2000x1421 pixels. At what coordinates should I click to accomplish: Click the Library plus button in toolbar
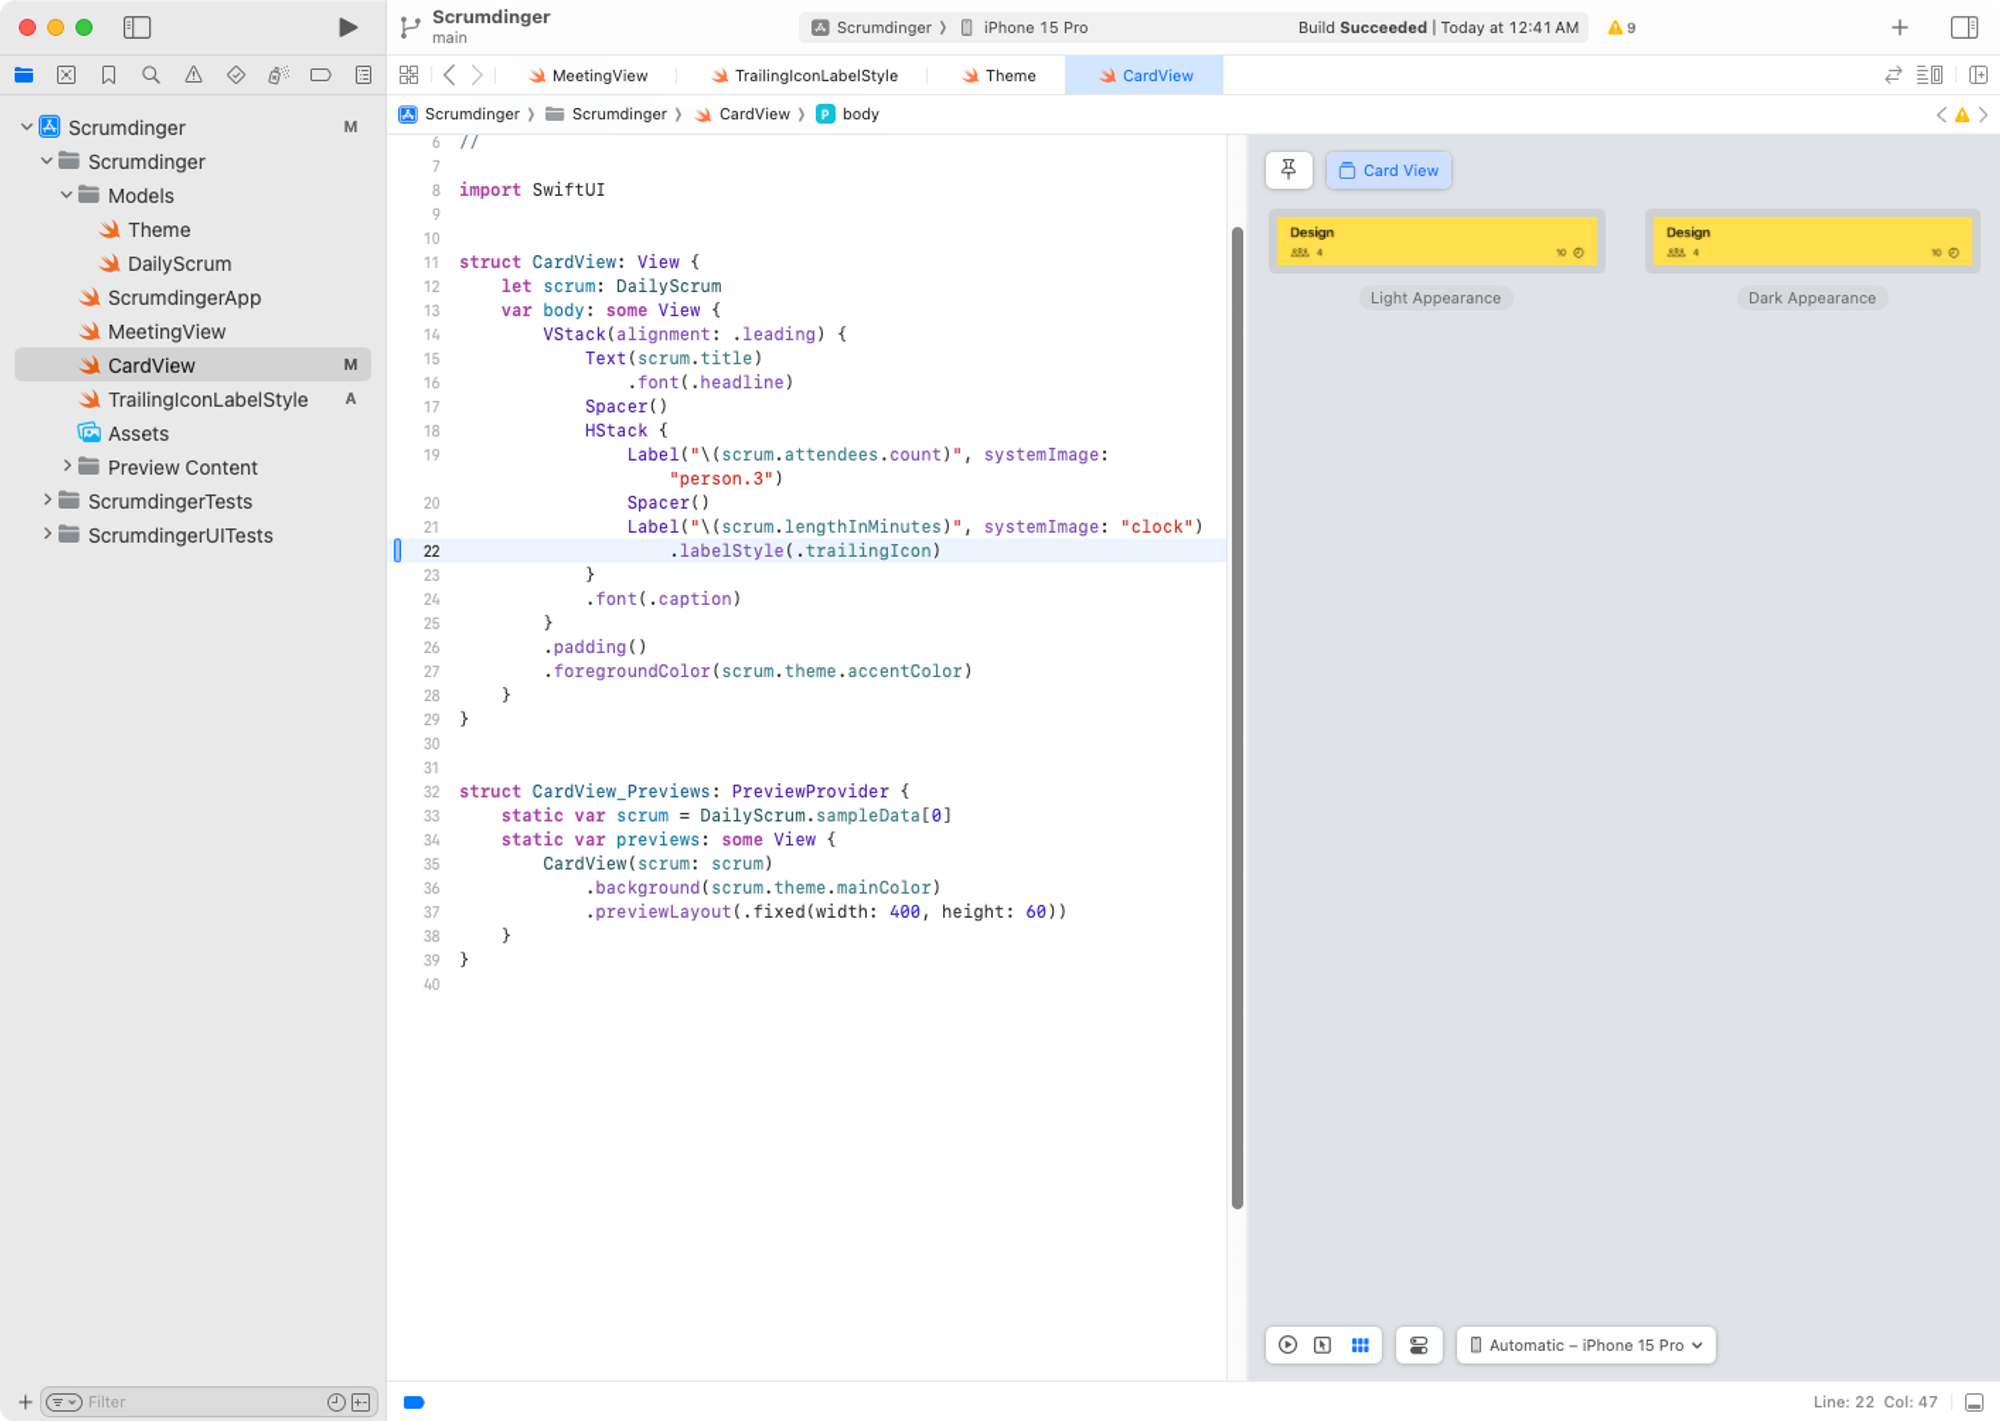pos(1899,27)
